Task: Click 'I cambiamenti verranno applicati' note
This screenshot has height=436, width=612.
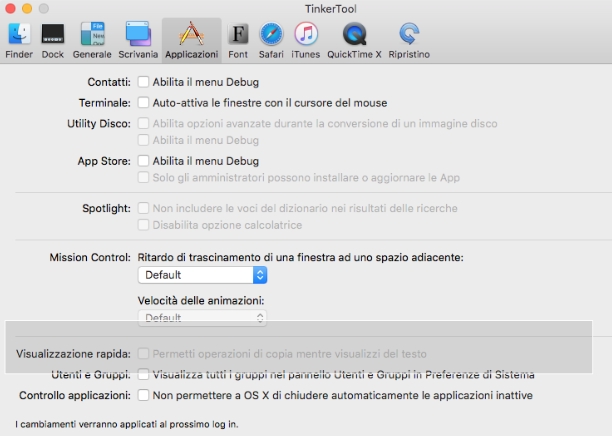Action: [127, 424]
